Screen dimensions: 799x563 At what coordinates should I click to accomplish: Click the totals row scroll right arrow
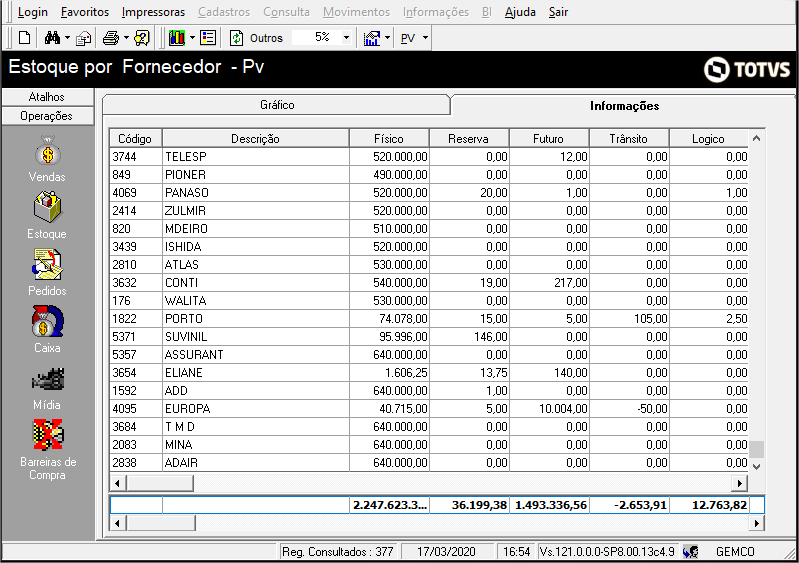pos(756,523)
